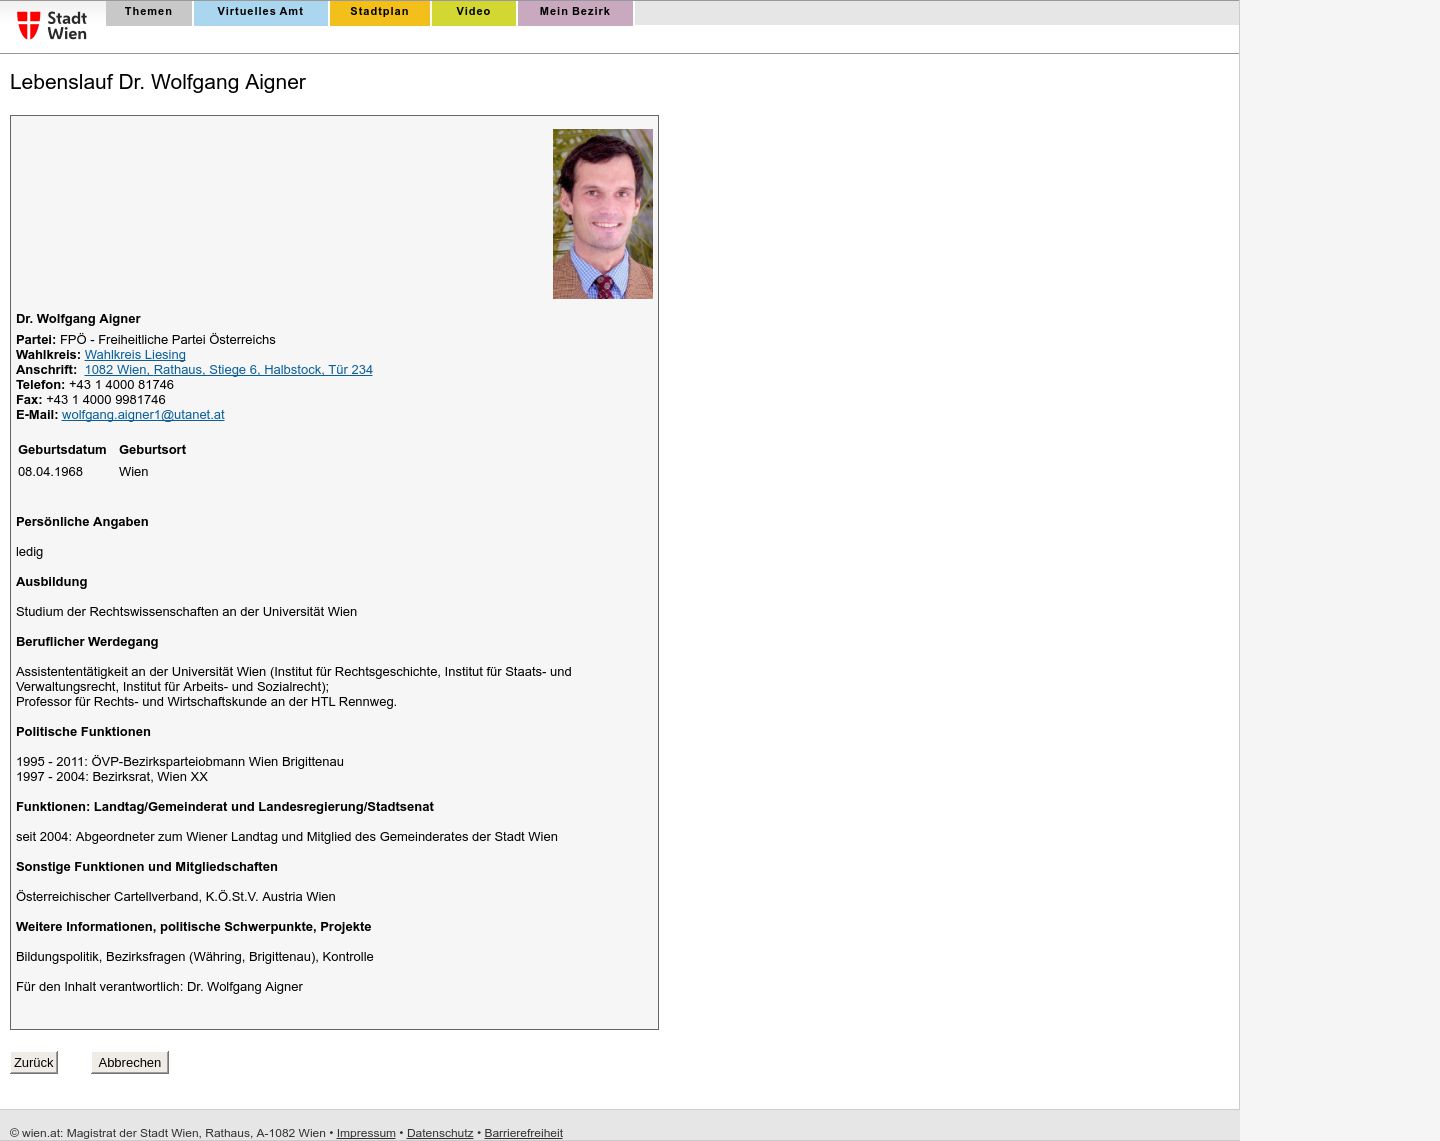Click the 1995 - 2011 ÖVP-Bezirksparteiobmann line
Viewport: 1440px width, 1141px height.
(x=180, y=762)
